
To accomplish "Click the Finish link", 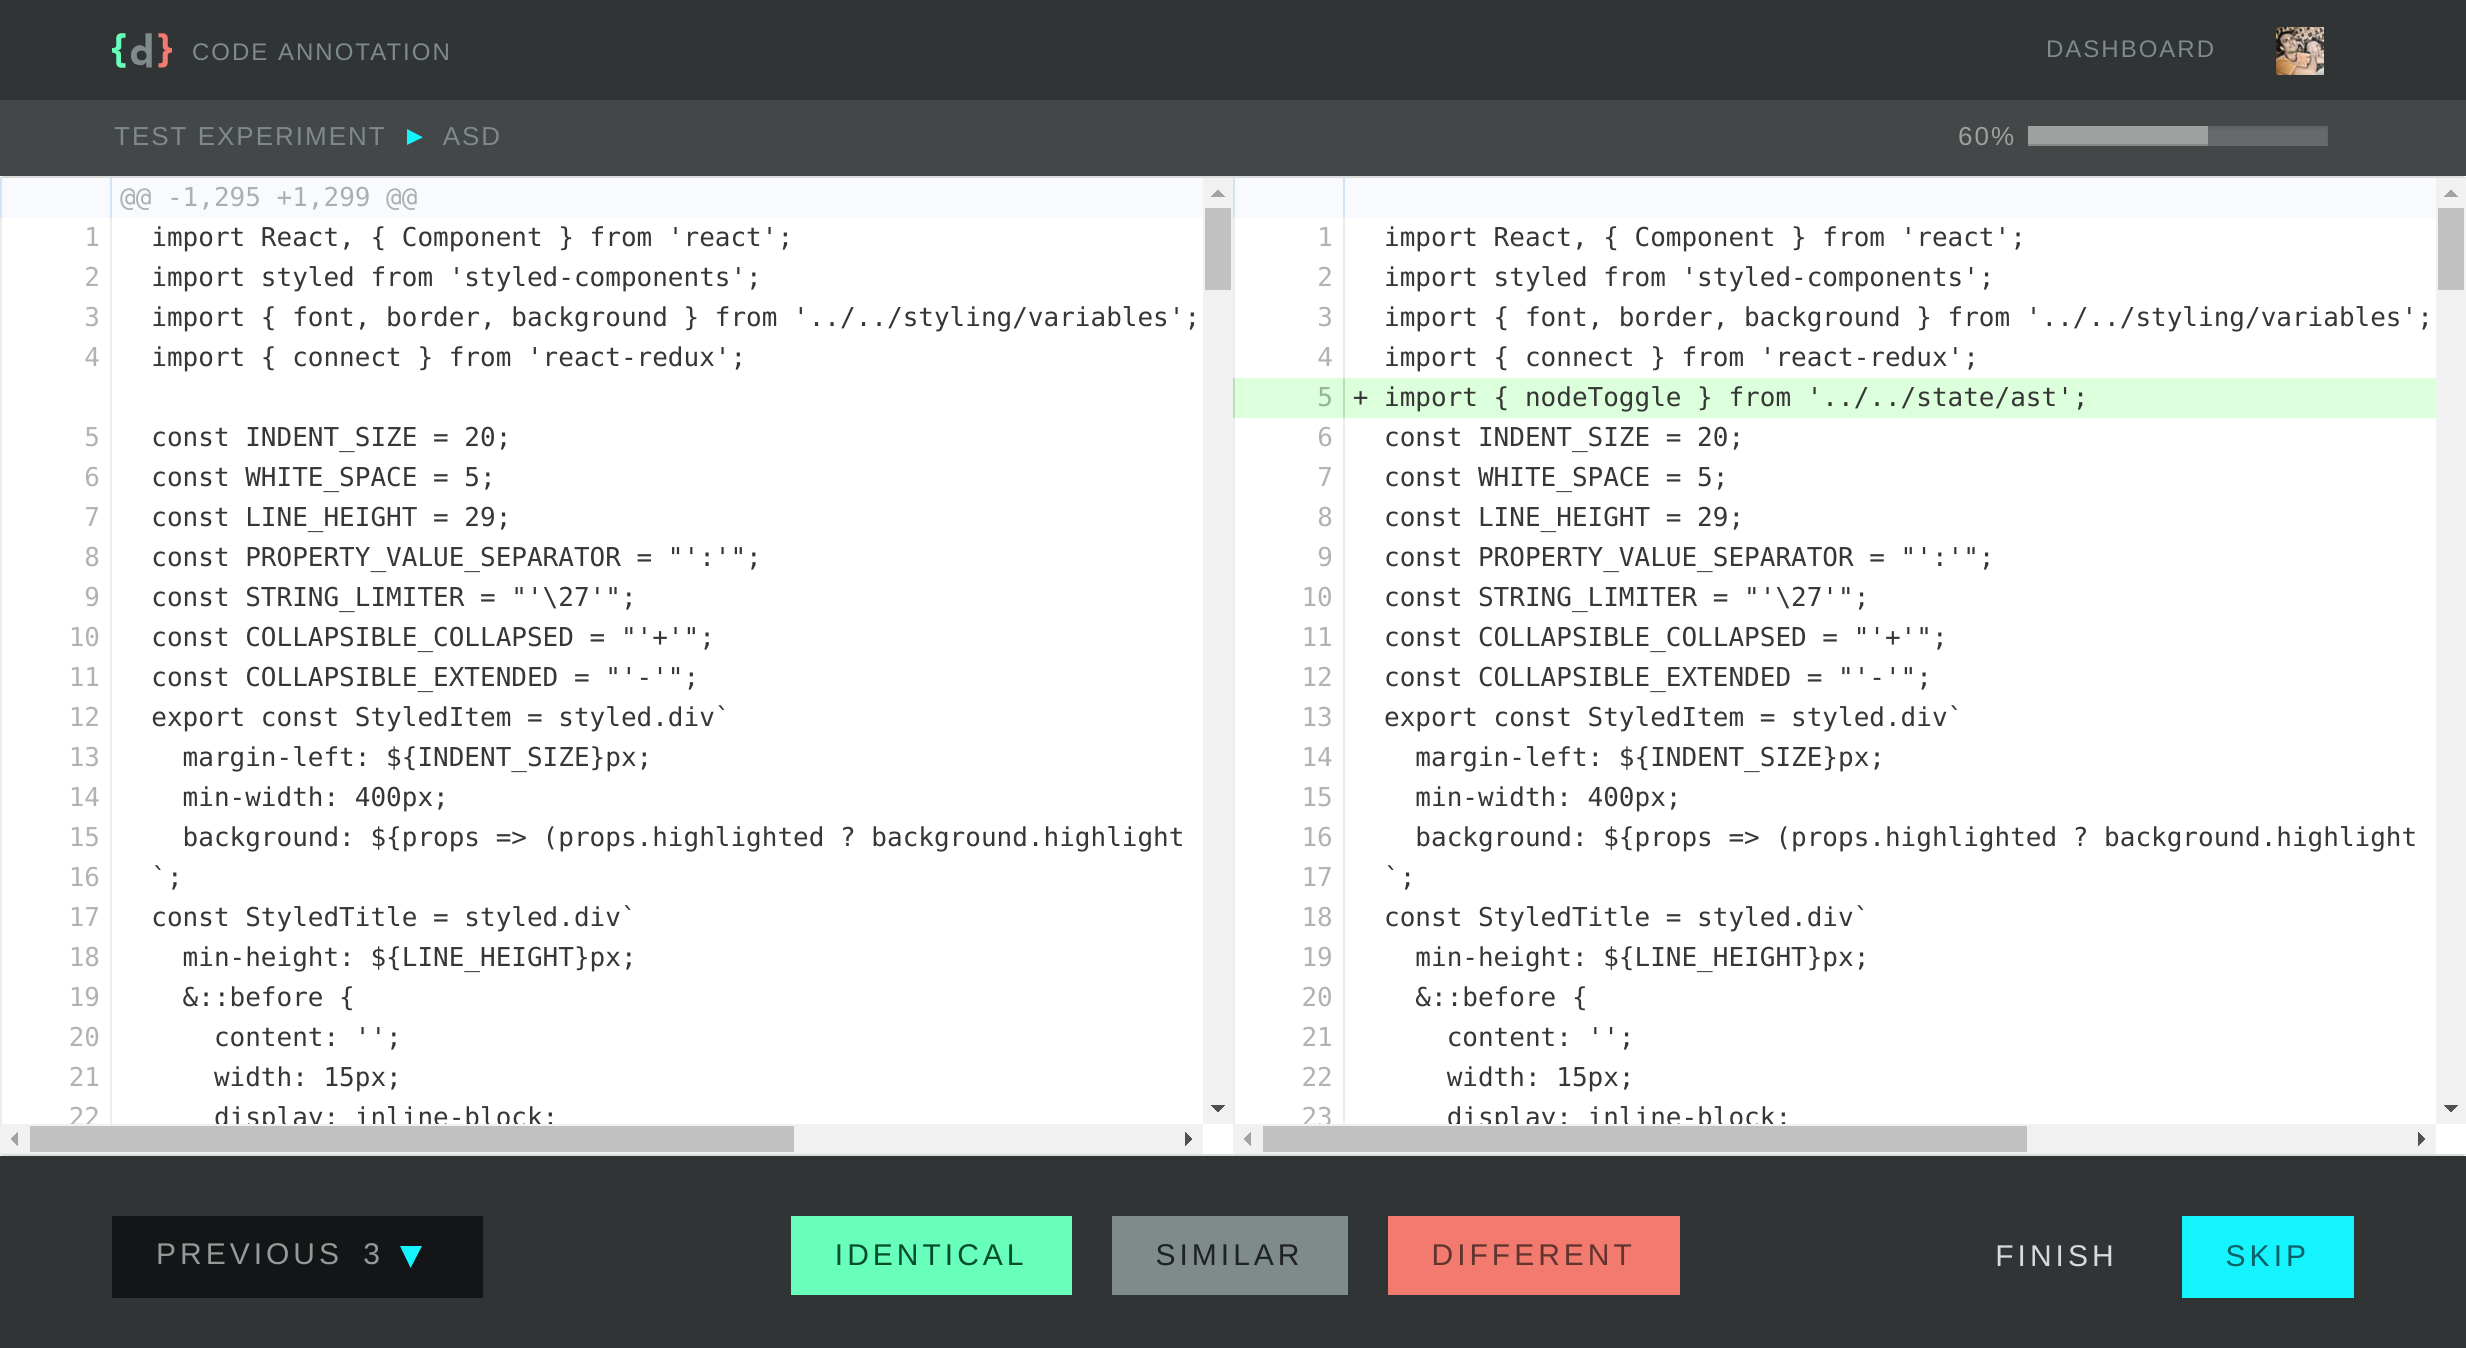I will pos(2055,1256).
